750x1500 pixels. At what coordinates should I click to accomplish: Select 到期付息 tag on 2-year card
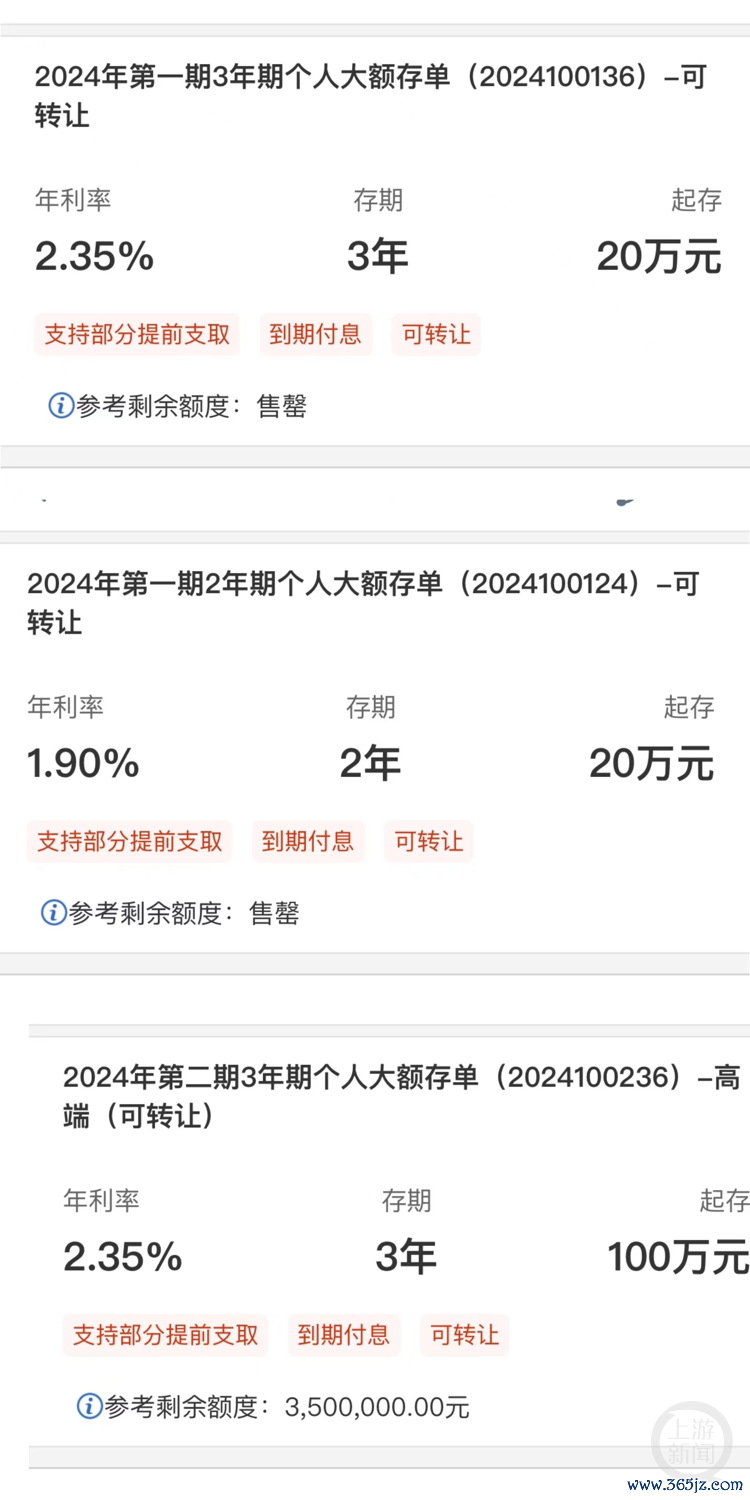(308, 841)
